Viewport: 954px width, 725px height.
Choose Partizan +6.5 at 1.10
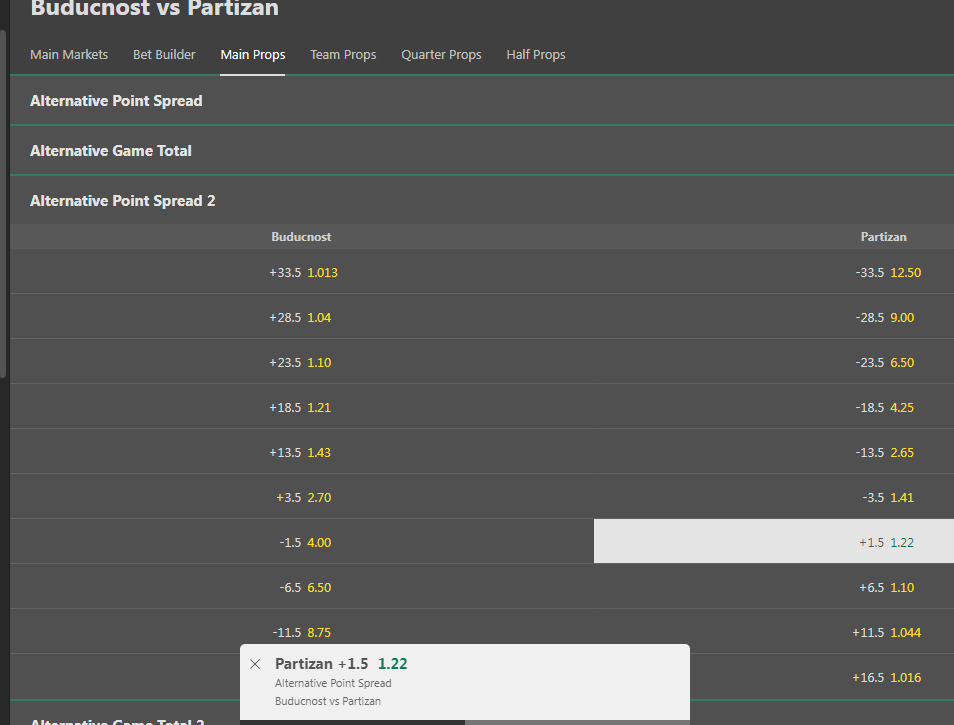pos(886,587)
